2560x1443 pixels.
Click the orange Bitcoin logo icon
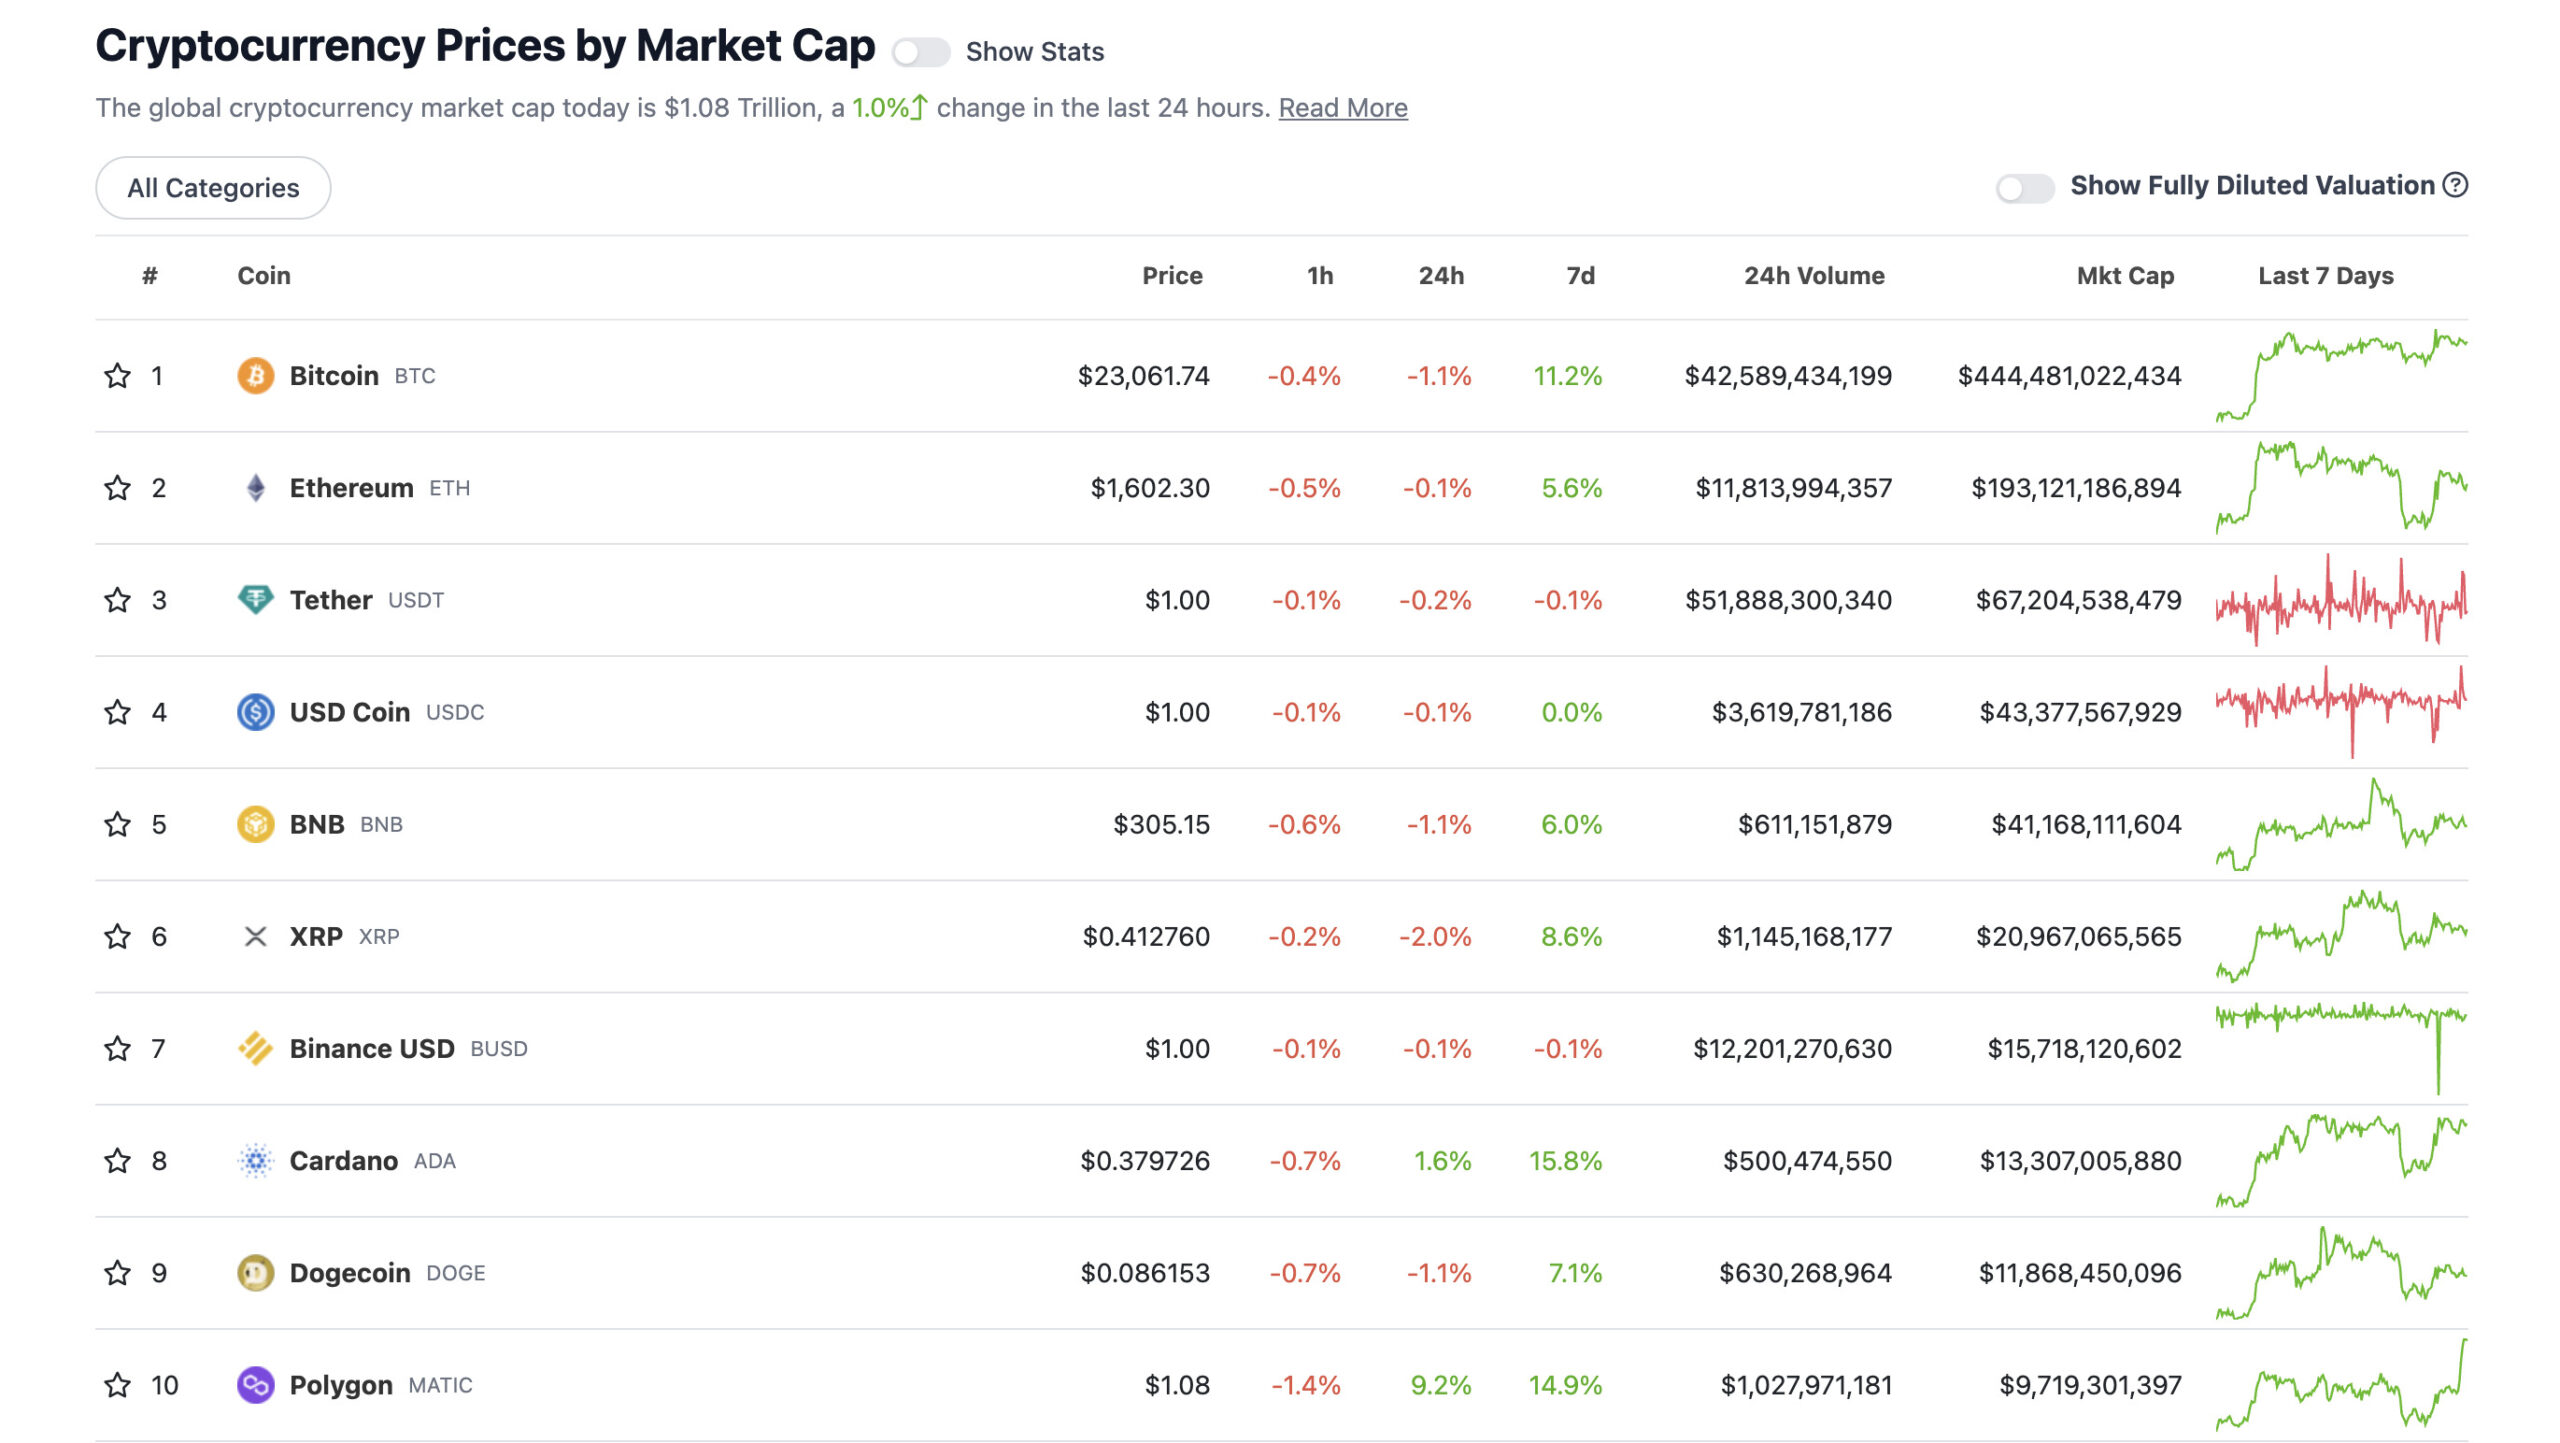point(255,376)
